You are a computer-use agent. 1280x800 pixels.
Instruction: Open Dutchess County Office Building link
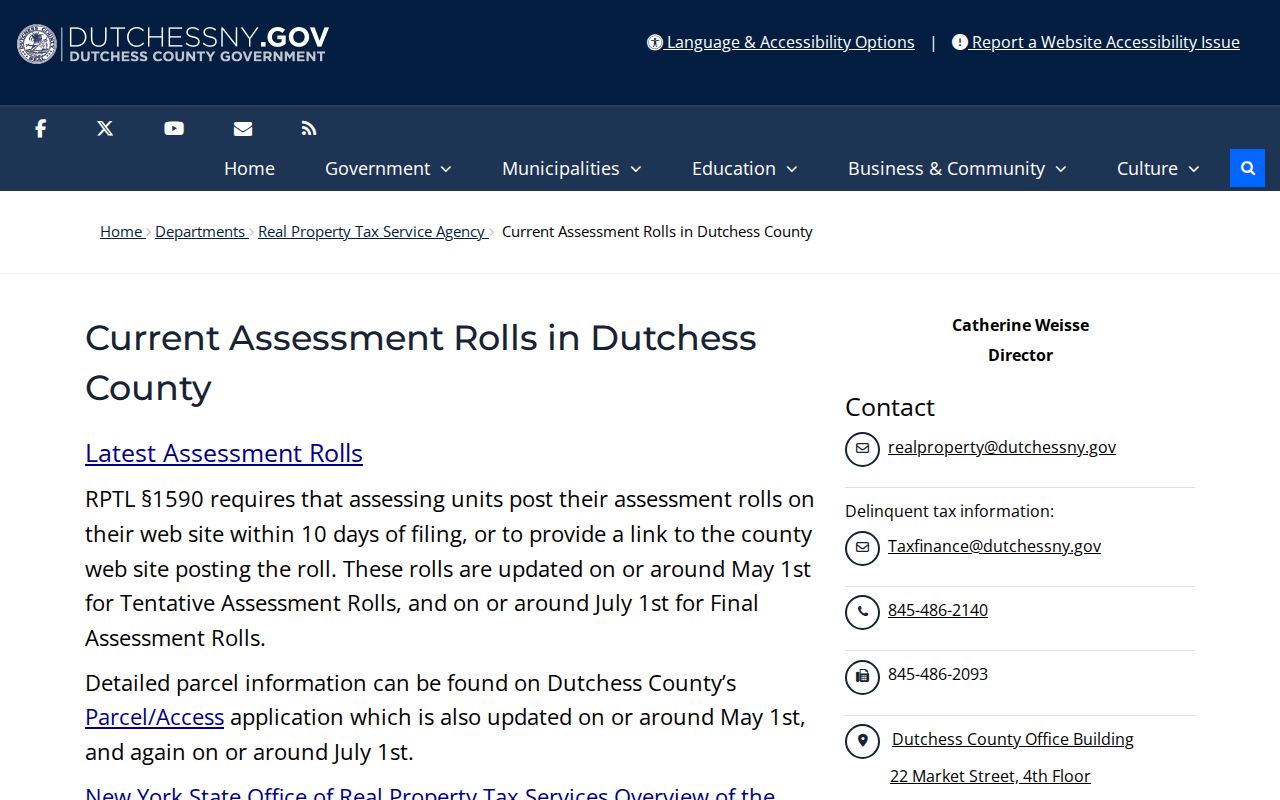[x=1013, y=739]
